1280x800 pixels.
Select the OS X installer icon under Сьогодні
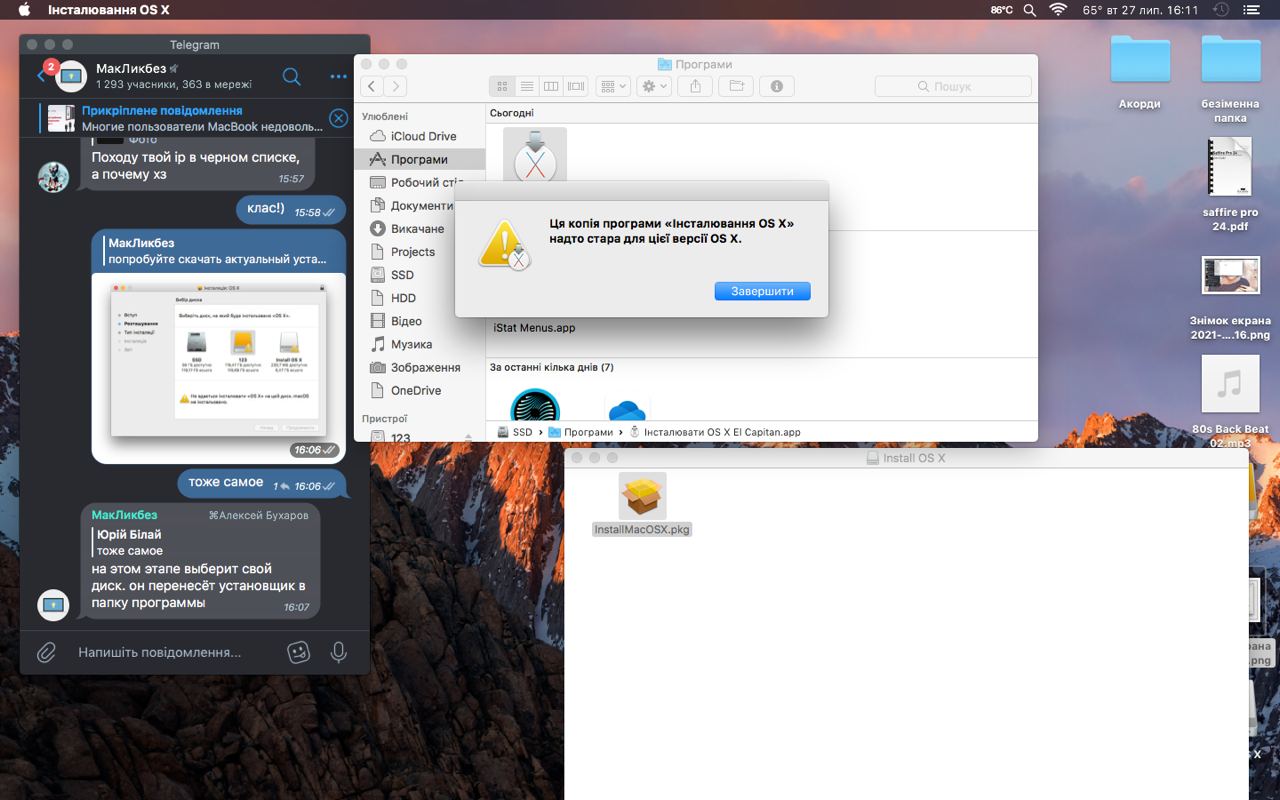point(534,154)
